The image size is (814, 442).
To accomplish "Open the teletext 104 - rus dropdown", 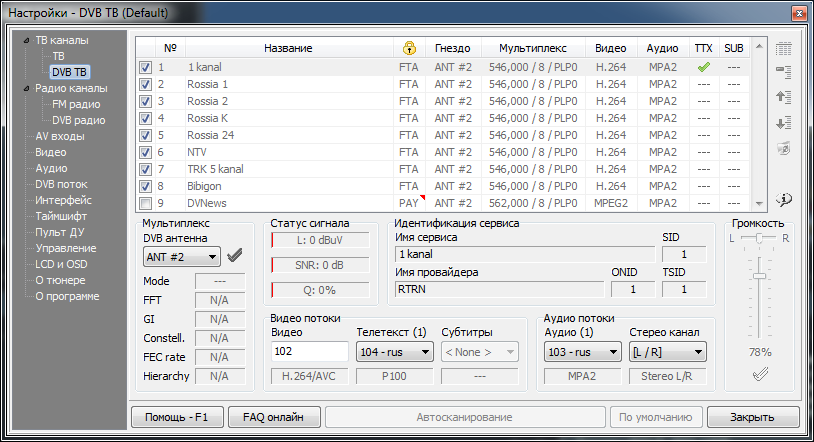I will click(x=394, y=352).
